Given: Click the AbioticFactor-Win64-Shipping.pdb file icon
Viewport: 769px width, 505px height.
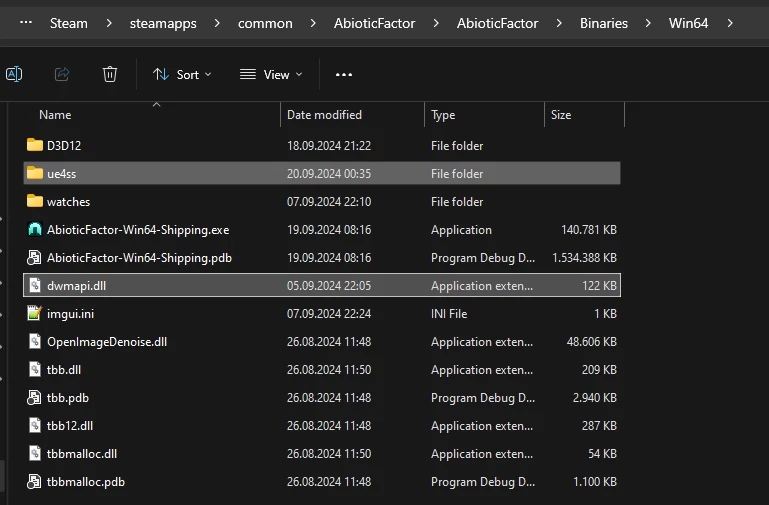Looking at the screenshot, I should pyautogui.click(x=34, y=257).
